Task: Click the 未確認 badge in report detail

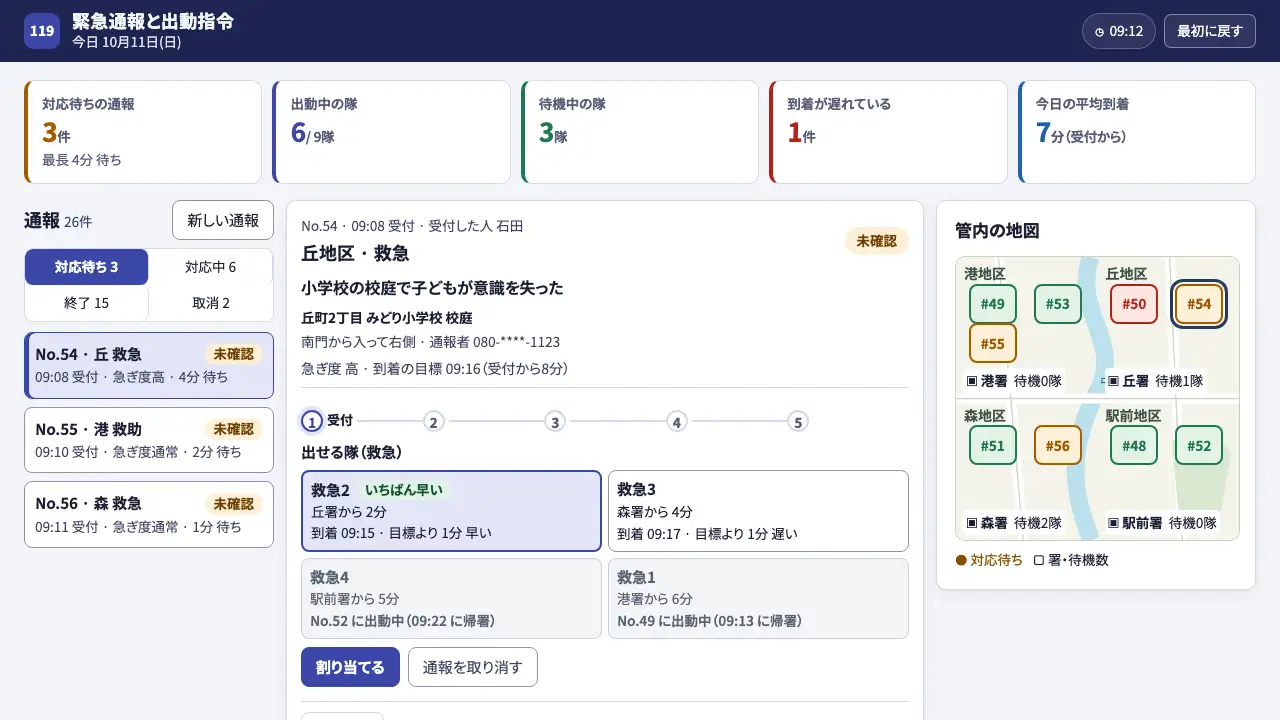Action: 877,241
